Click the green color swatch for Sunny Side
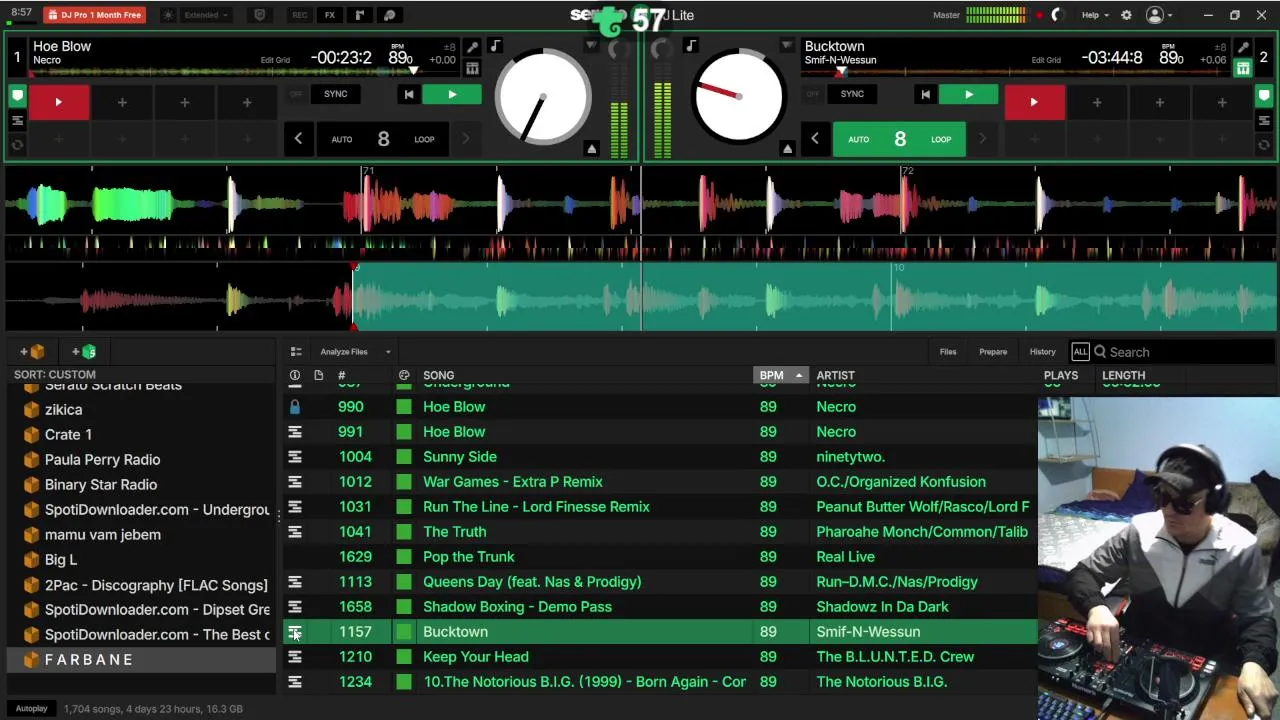The image size is (1280, 720). (403, 457)
